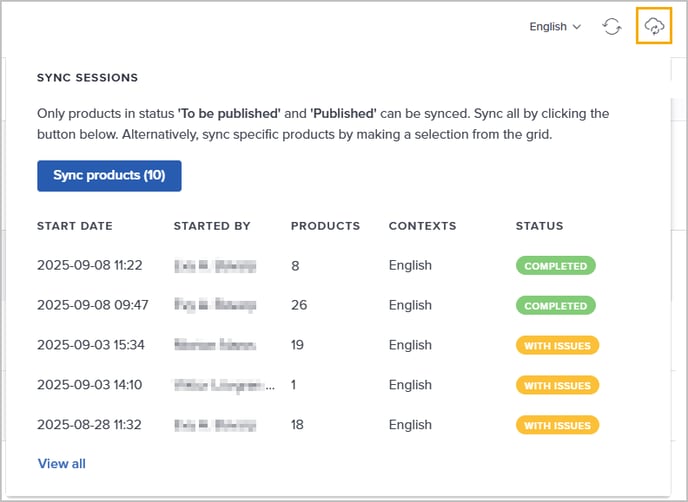Image resolution: width=688 pixels, height=502 pixels.
Task: Click English context in 11:22 session row
Action: (x=410, y=265)
